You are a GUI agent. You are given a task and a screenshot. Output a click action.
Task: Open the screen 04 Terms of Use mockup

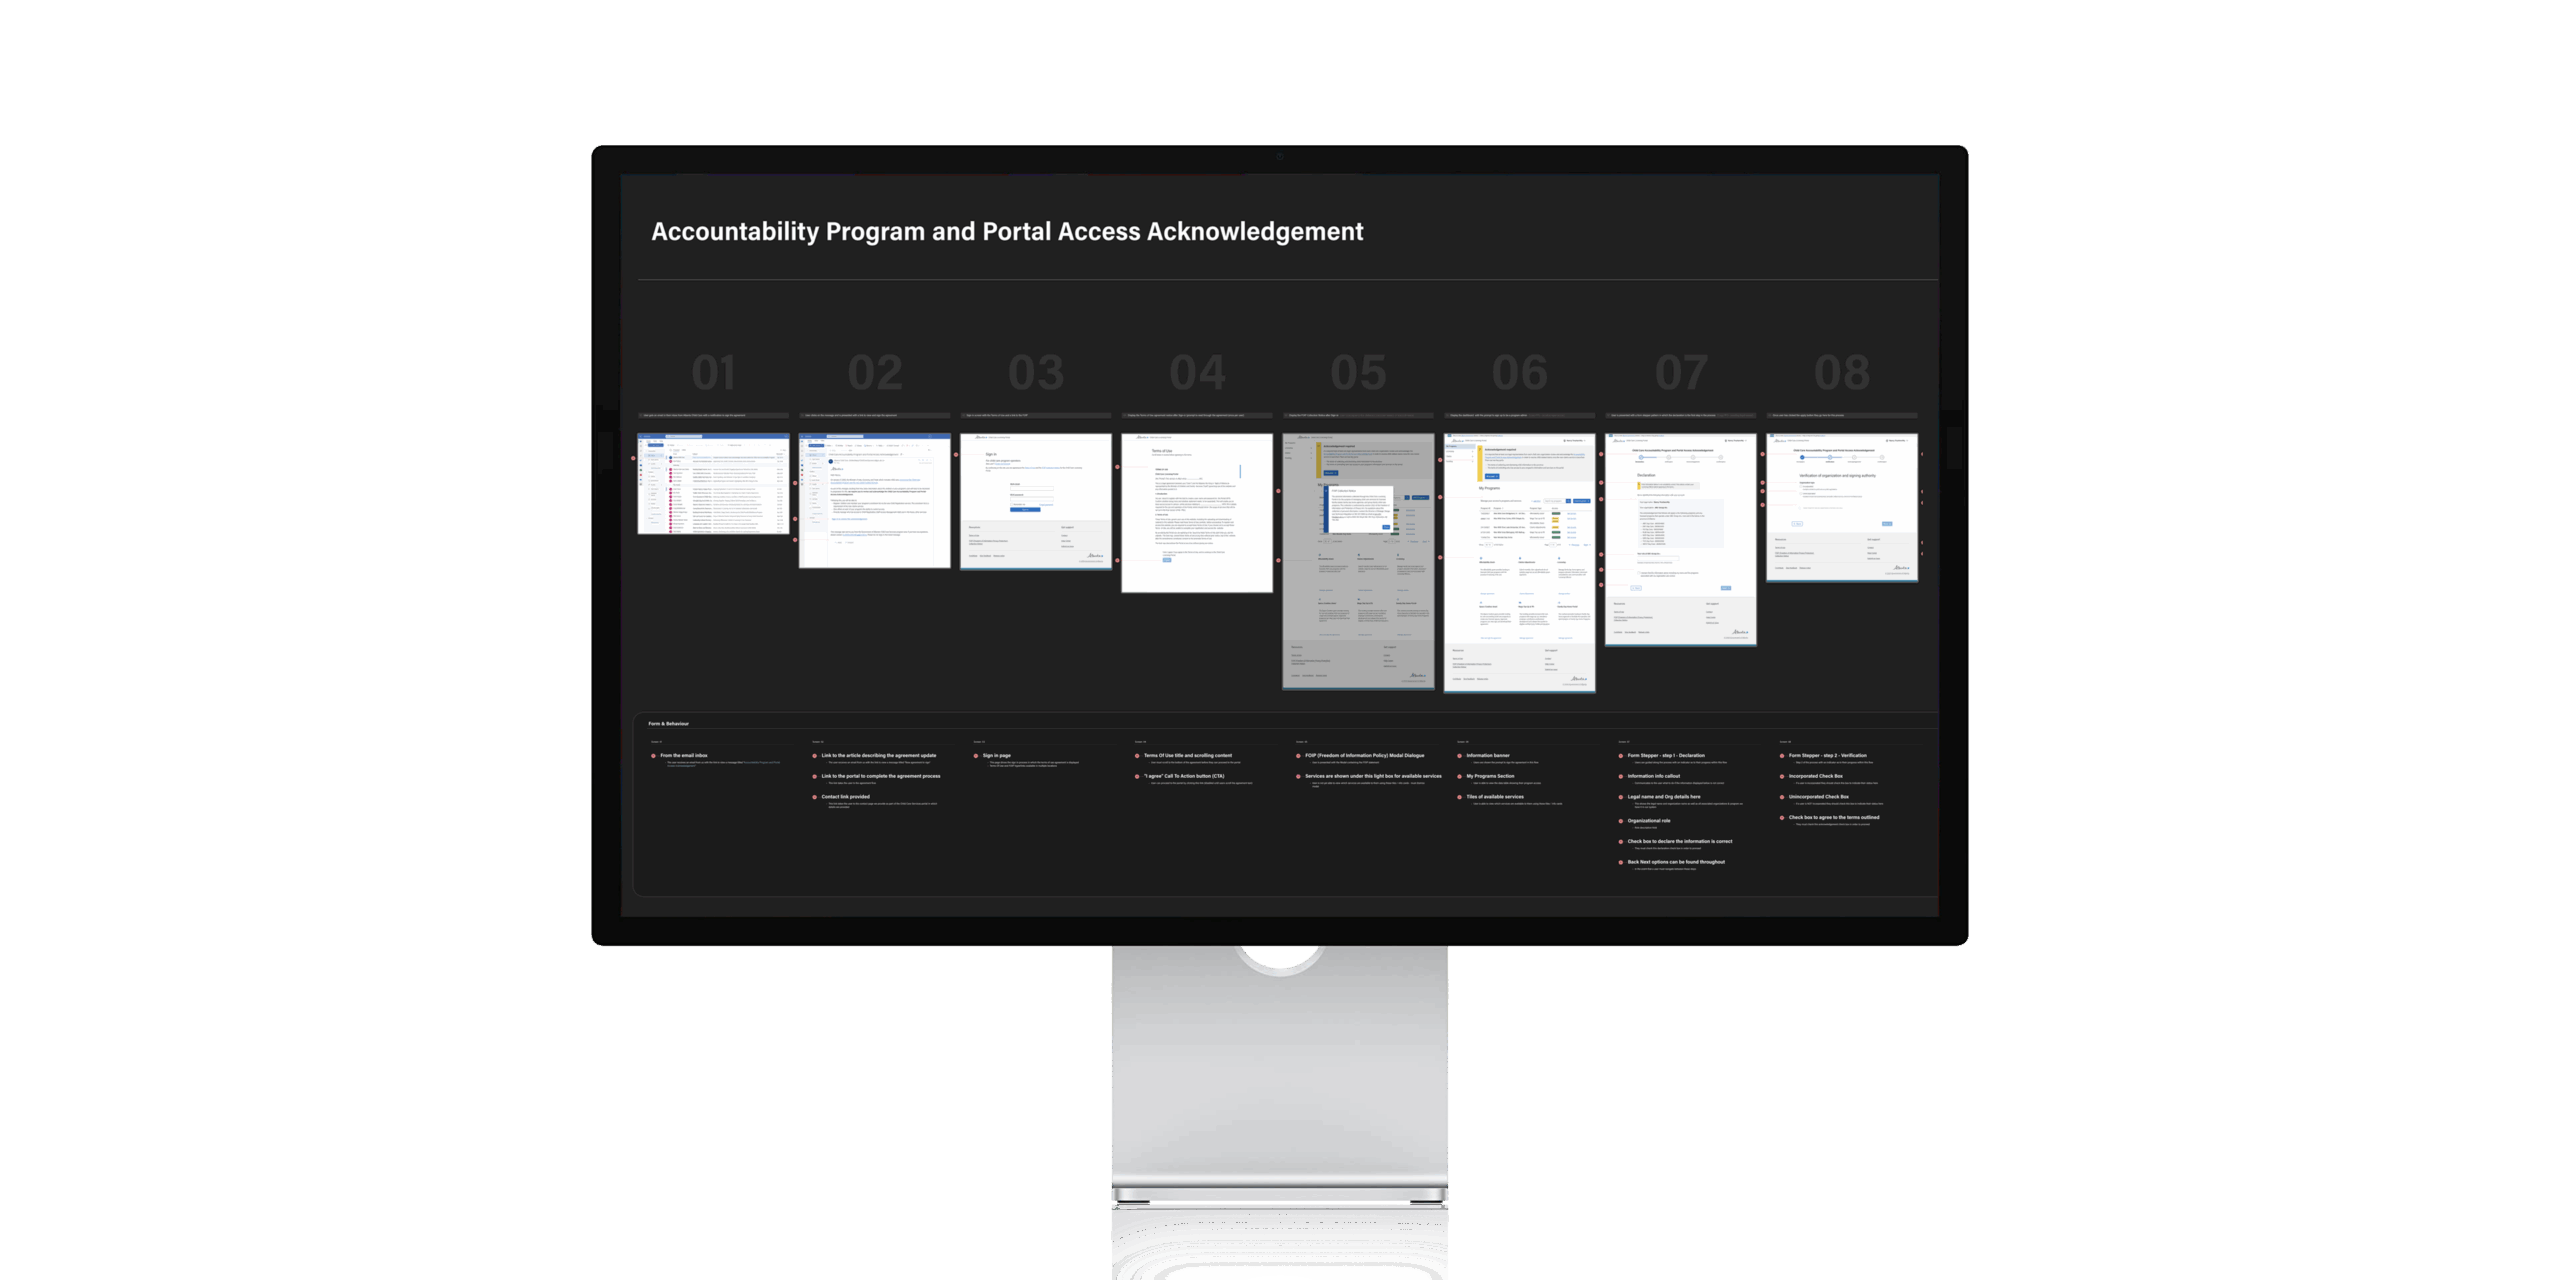pos(1197,513)
